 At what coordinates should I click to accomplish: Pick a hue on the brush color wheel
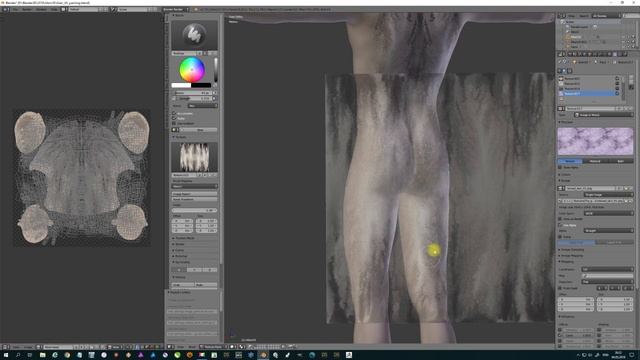pos(192,69)
